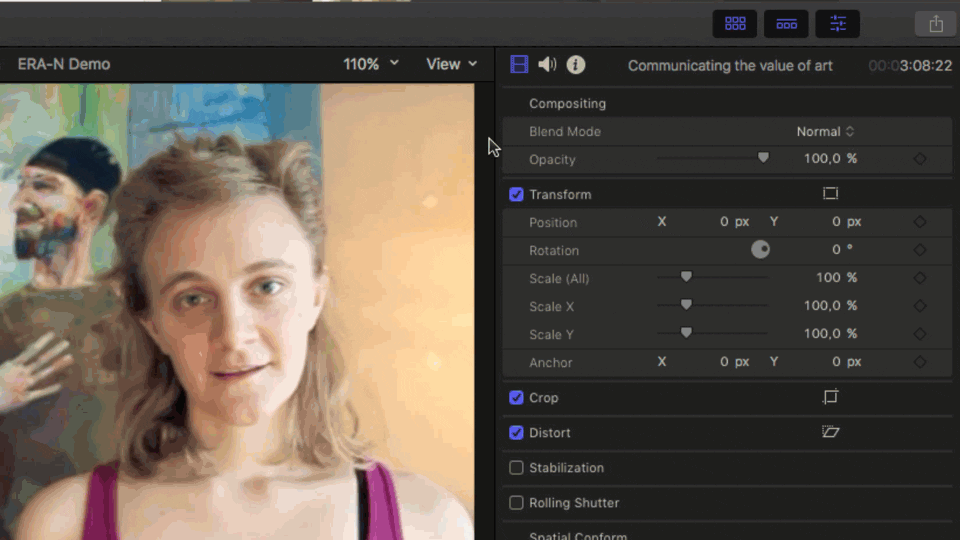Add keyframe for Scale (All)

920,278
